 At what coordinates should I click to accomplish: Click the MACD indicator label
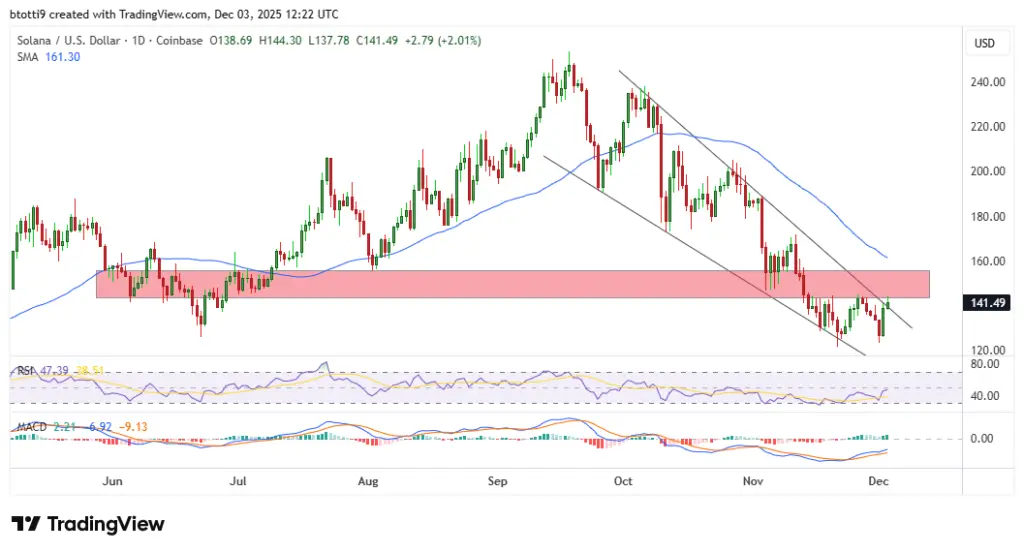tap(32, 427)
